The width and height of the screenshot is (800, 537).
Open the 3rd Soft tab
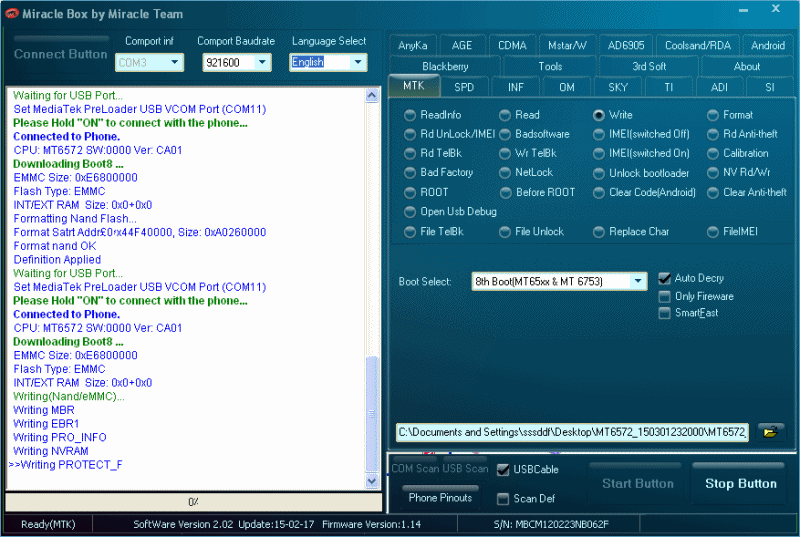[649, 66]
